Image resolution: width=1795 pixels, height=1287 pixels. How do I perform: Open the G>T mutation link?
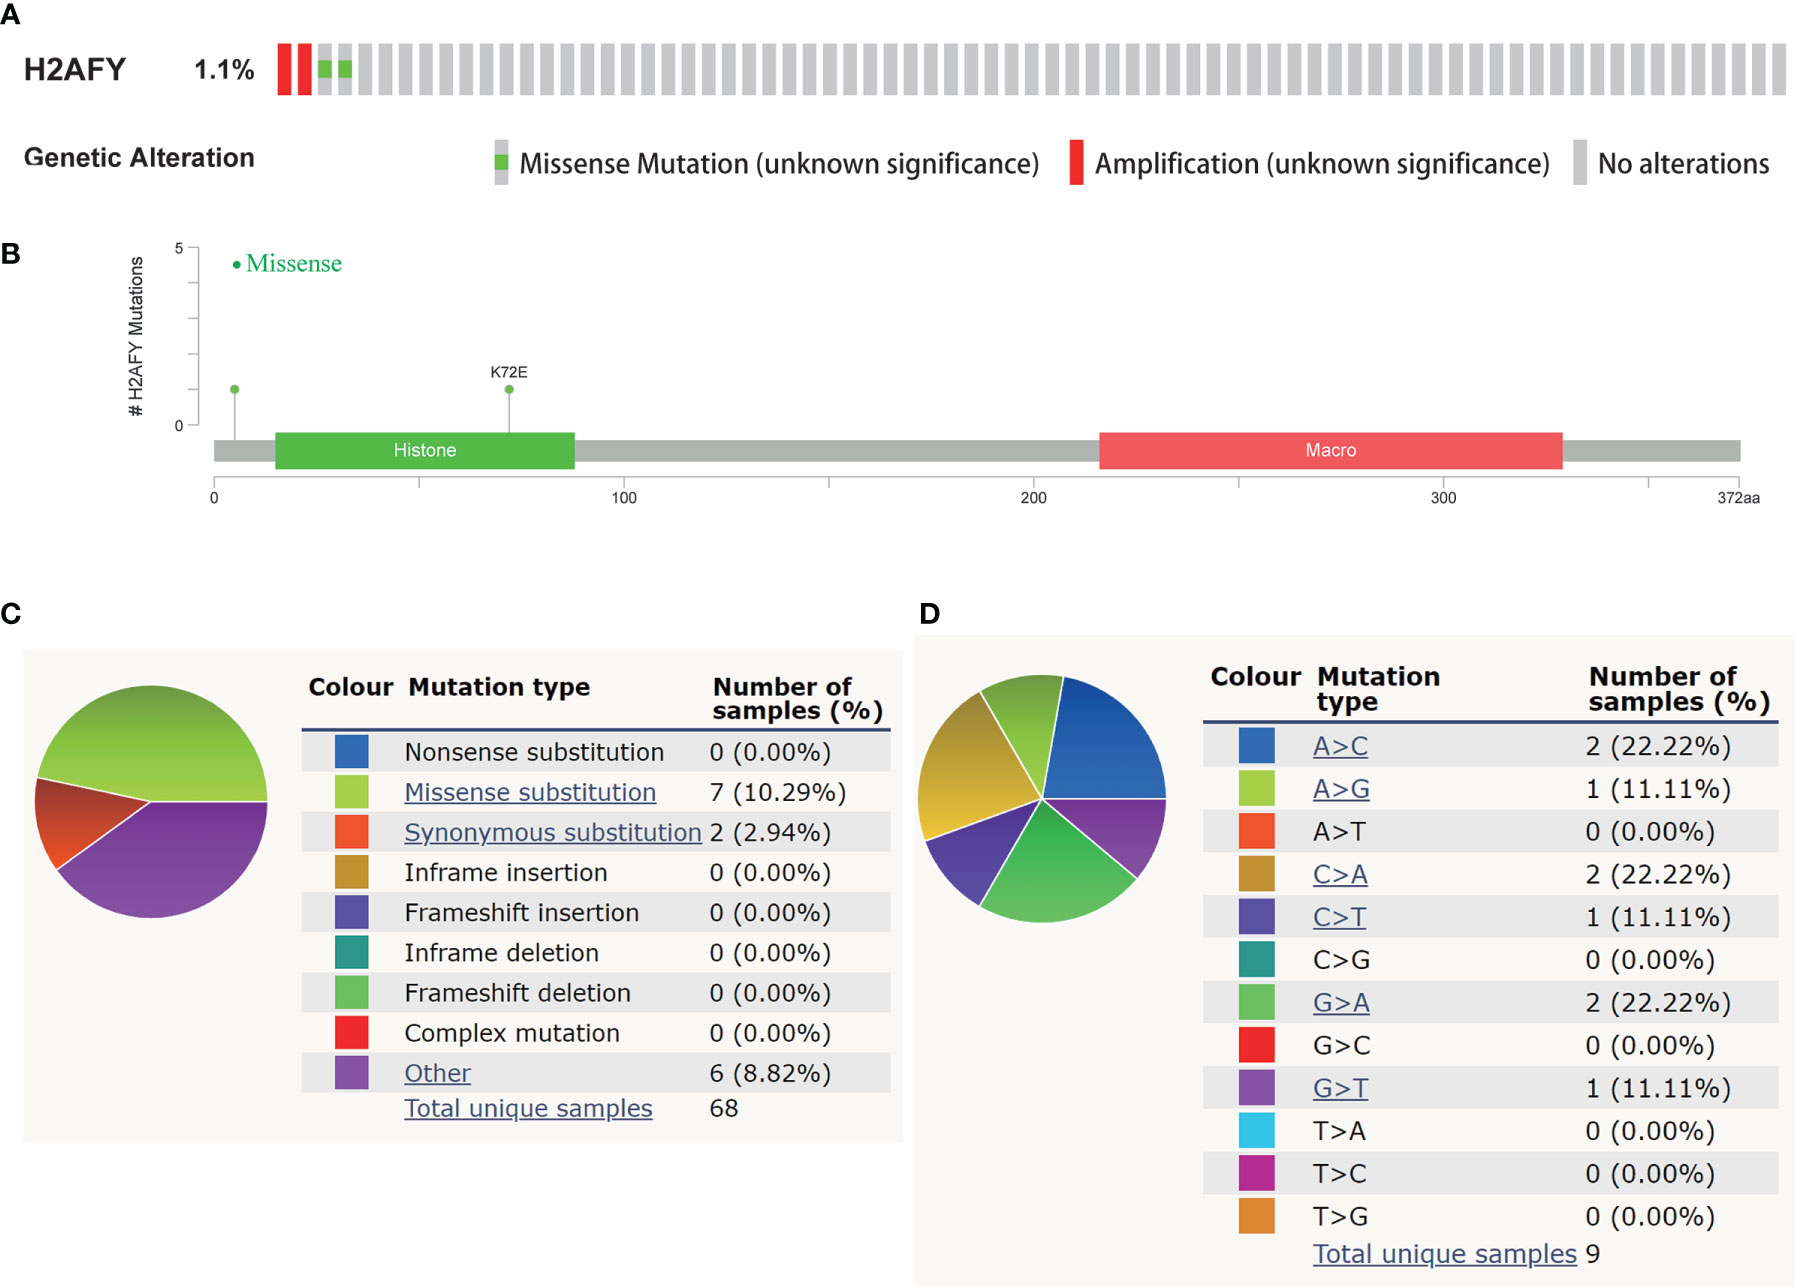(x=1340, y=1088)
